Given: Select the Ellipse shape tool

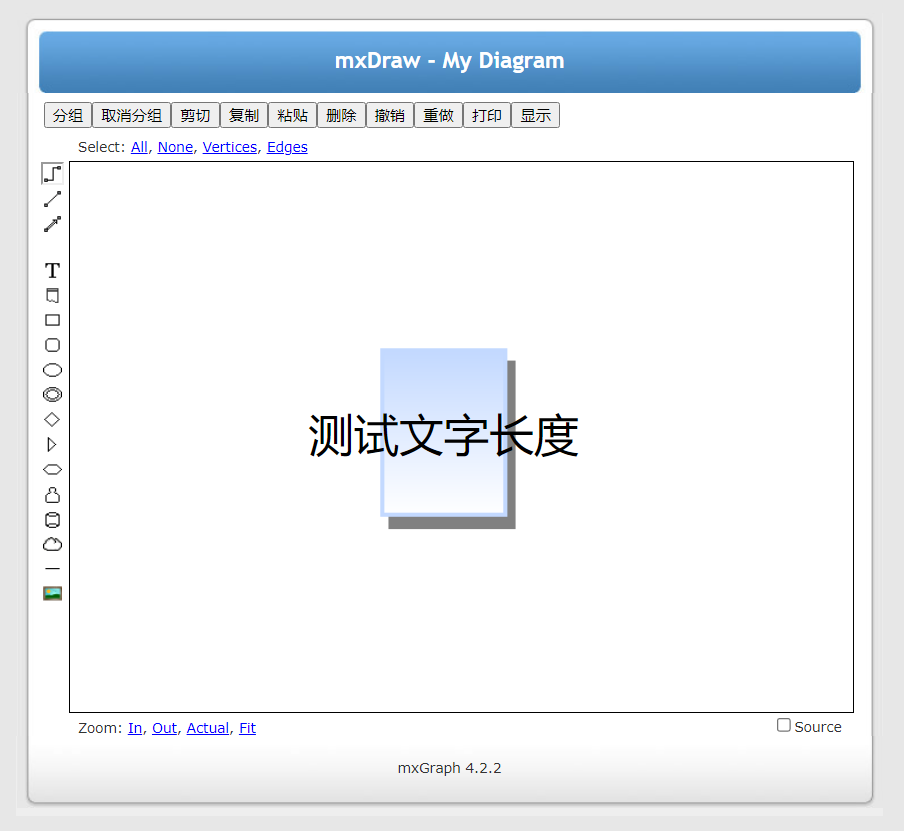Looking at the screenshot, I should pos(52,370).
